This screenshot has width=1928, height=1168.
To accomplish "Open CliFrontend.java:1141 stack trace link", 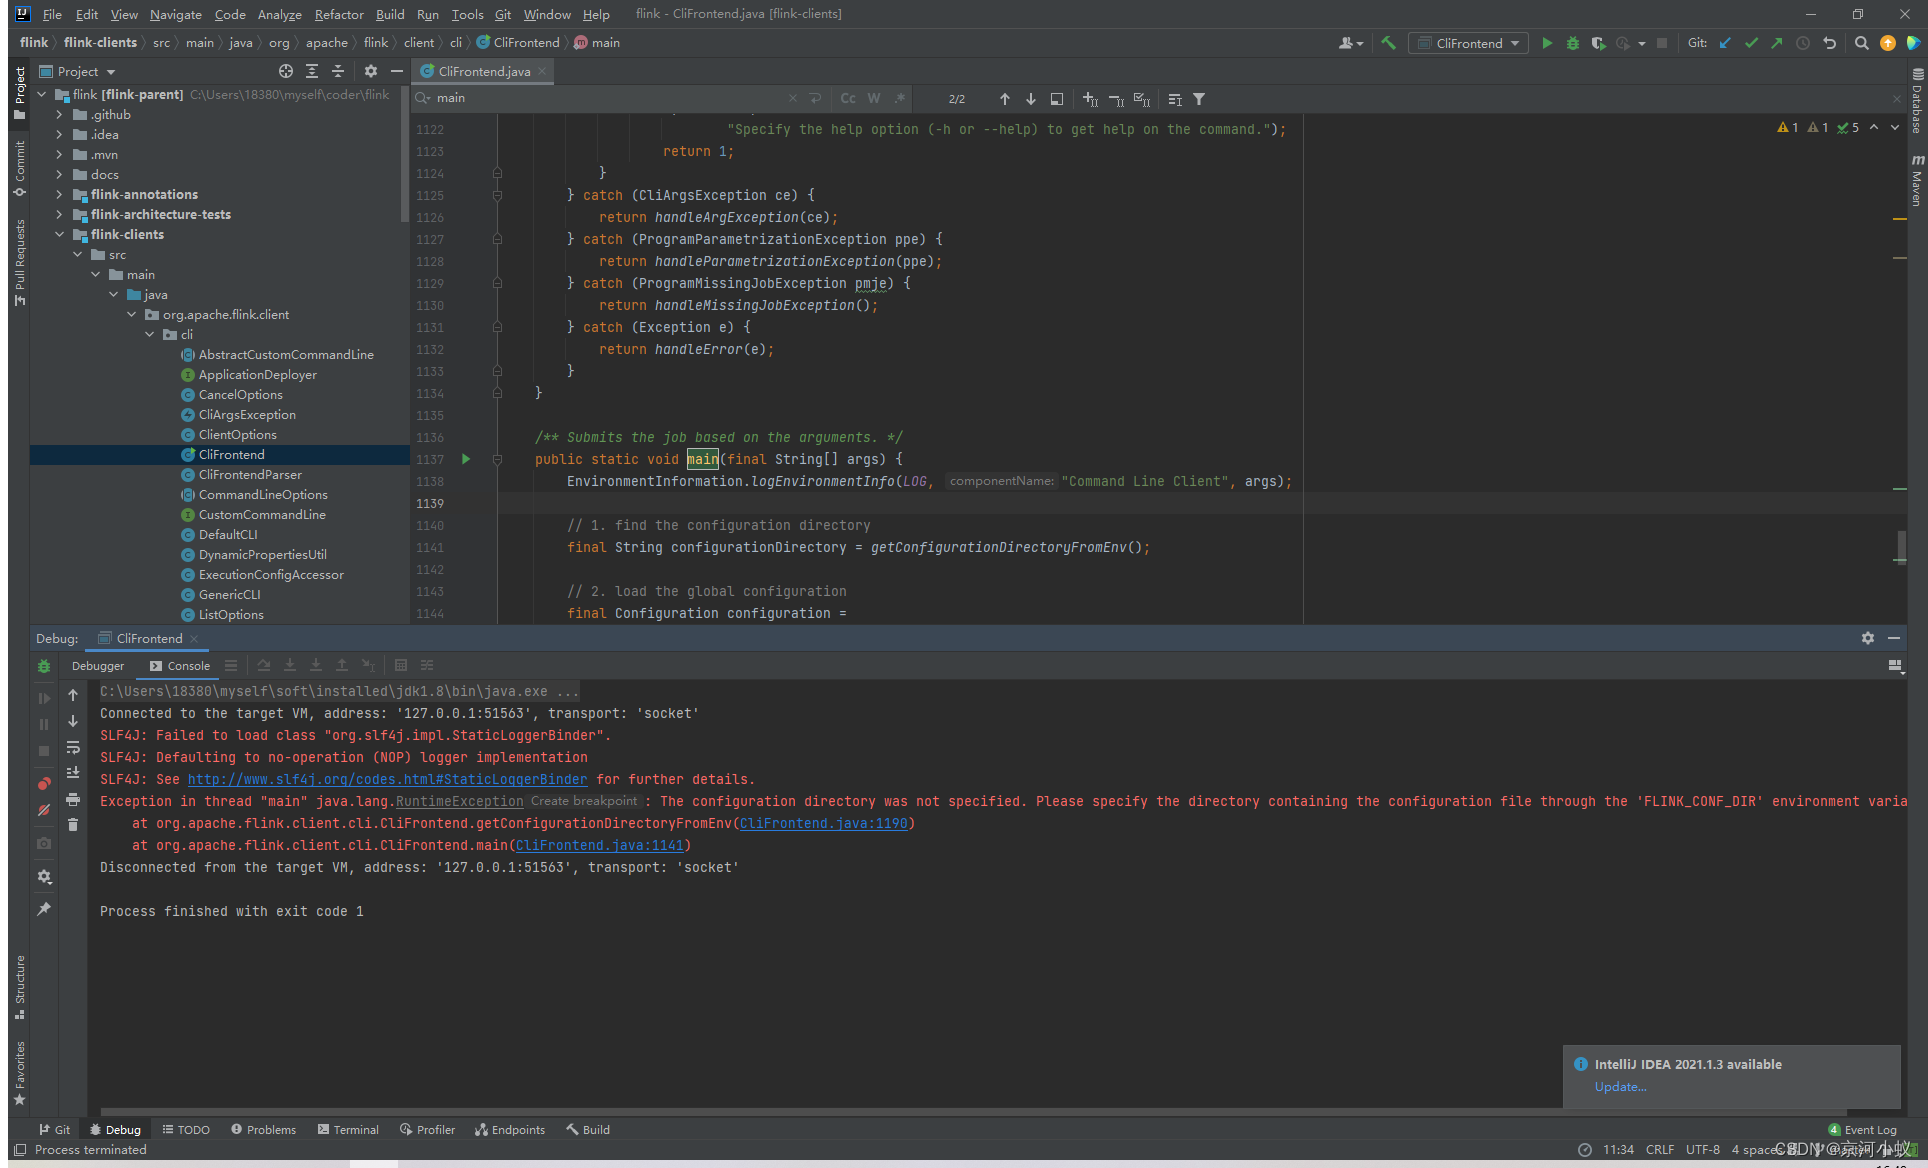I will pyautogui.click(x=600, y=845).
